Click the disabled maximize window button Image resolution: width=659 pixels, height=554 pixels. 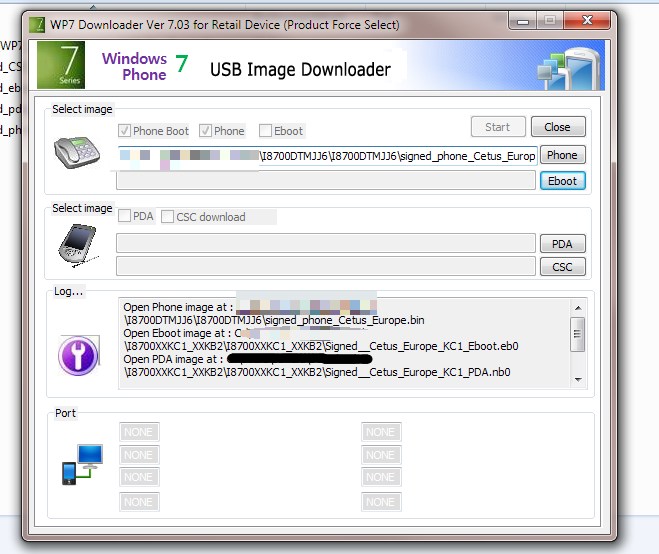[550, 21]
